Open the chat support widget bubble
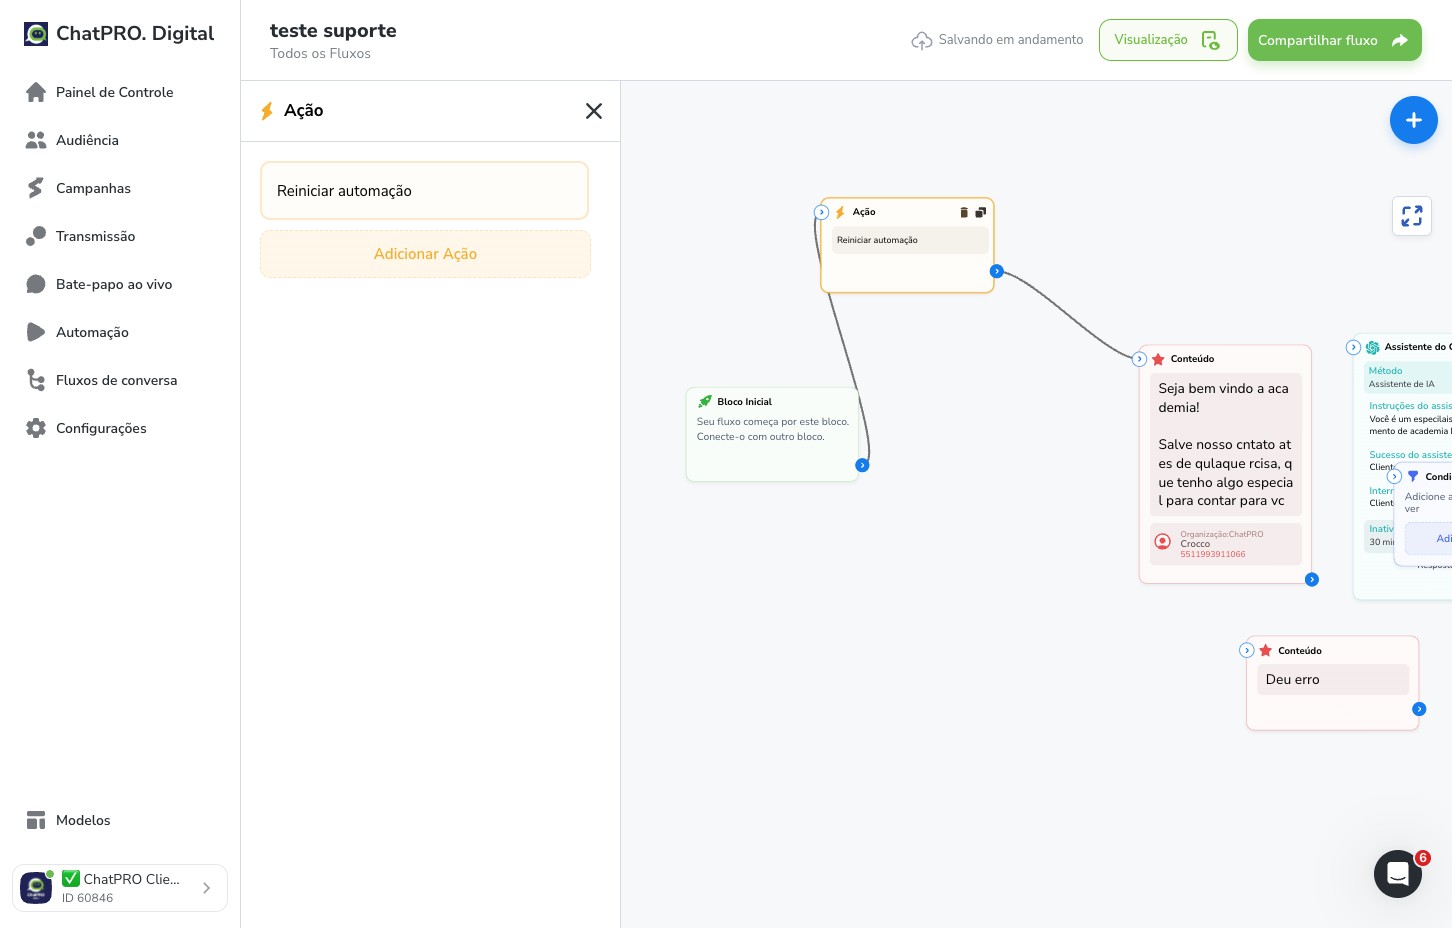 (x=1398, y=874)
